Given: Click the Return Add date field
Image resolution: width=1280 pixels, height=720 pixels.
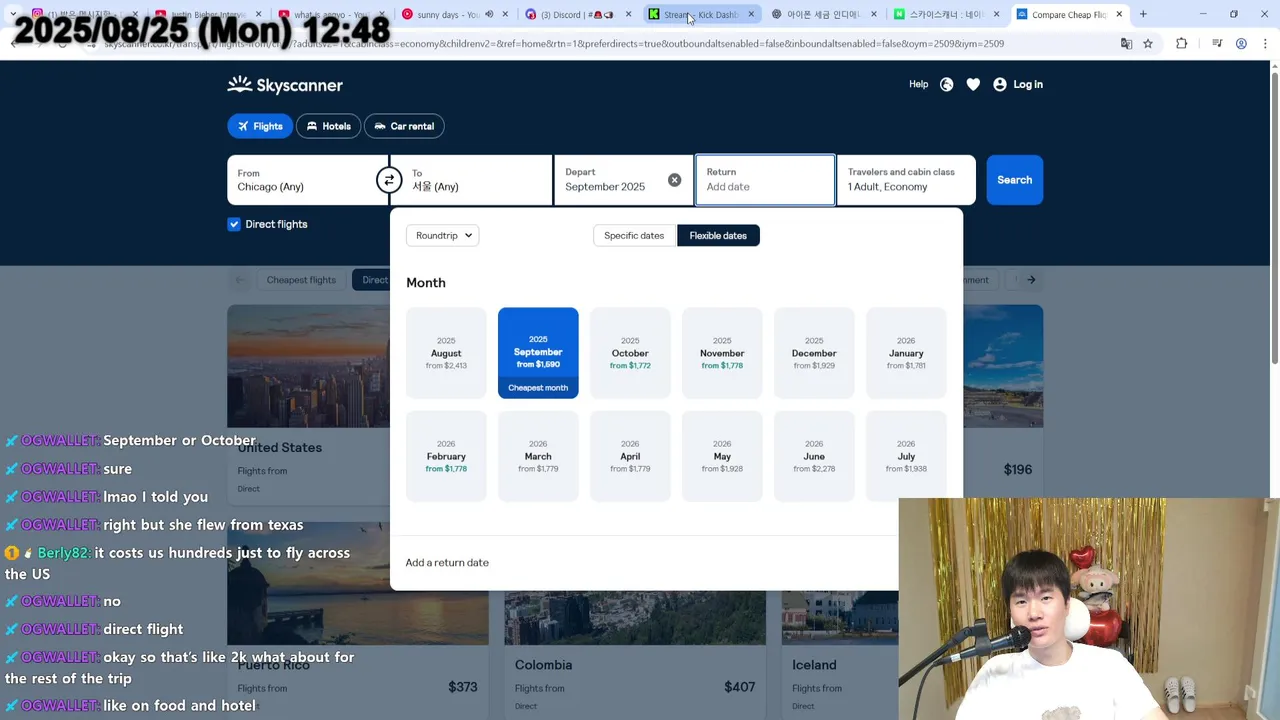Looking at the screenshot, I should pyautogui.click(x=765, y=180).
